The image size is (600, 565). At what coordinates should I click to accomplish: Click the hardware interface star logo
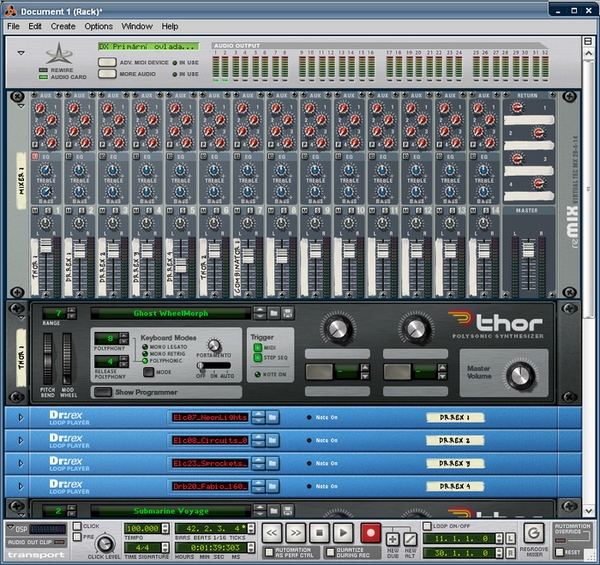pyautogui.click(x=59, y=54)
